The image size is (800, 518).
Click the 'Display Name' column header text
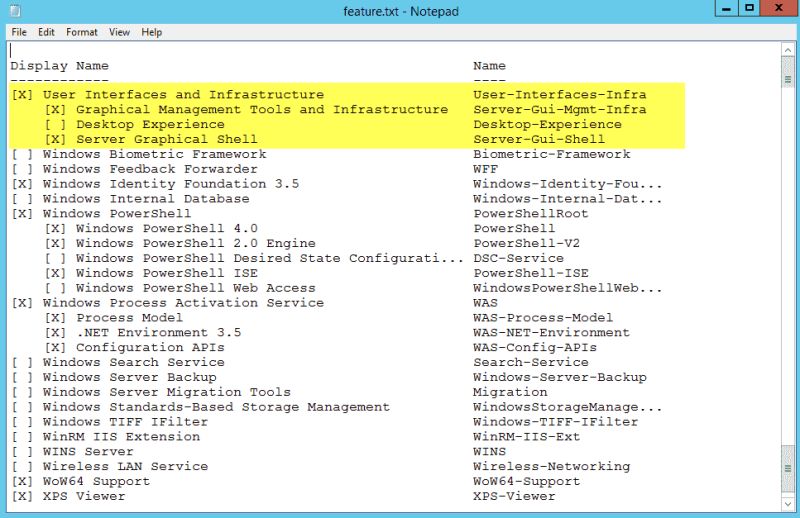pyautogui.click(x=59, y=66)
